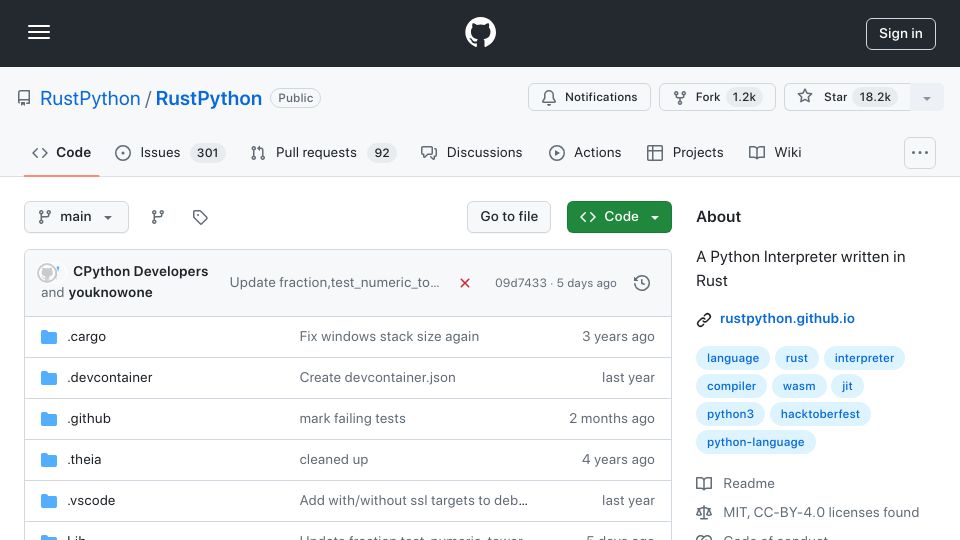Image resolution: width=960 pixels, height=540 pixels.
Task: Open the .github folder
Action: tap(89, 419)
